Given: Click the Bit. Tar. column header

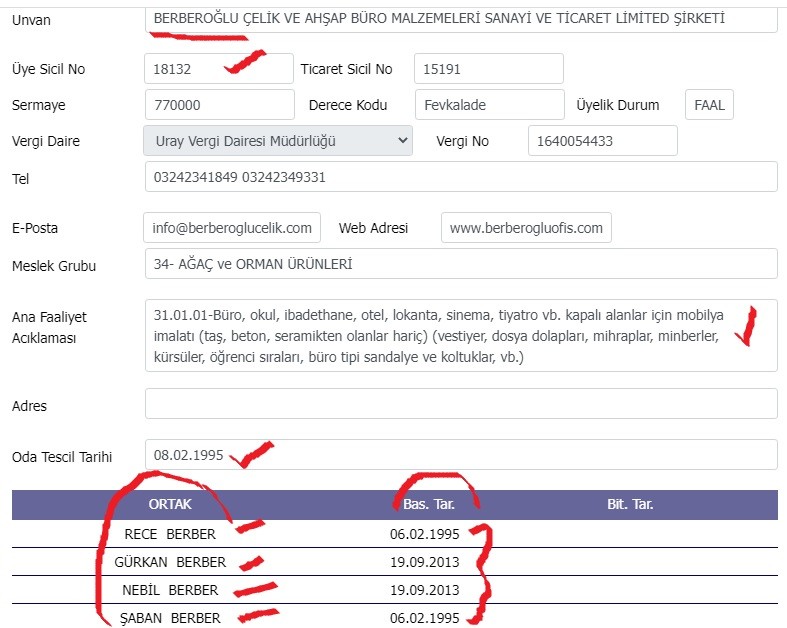Looking at the screenshot, I should point(630,504).
